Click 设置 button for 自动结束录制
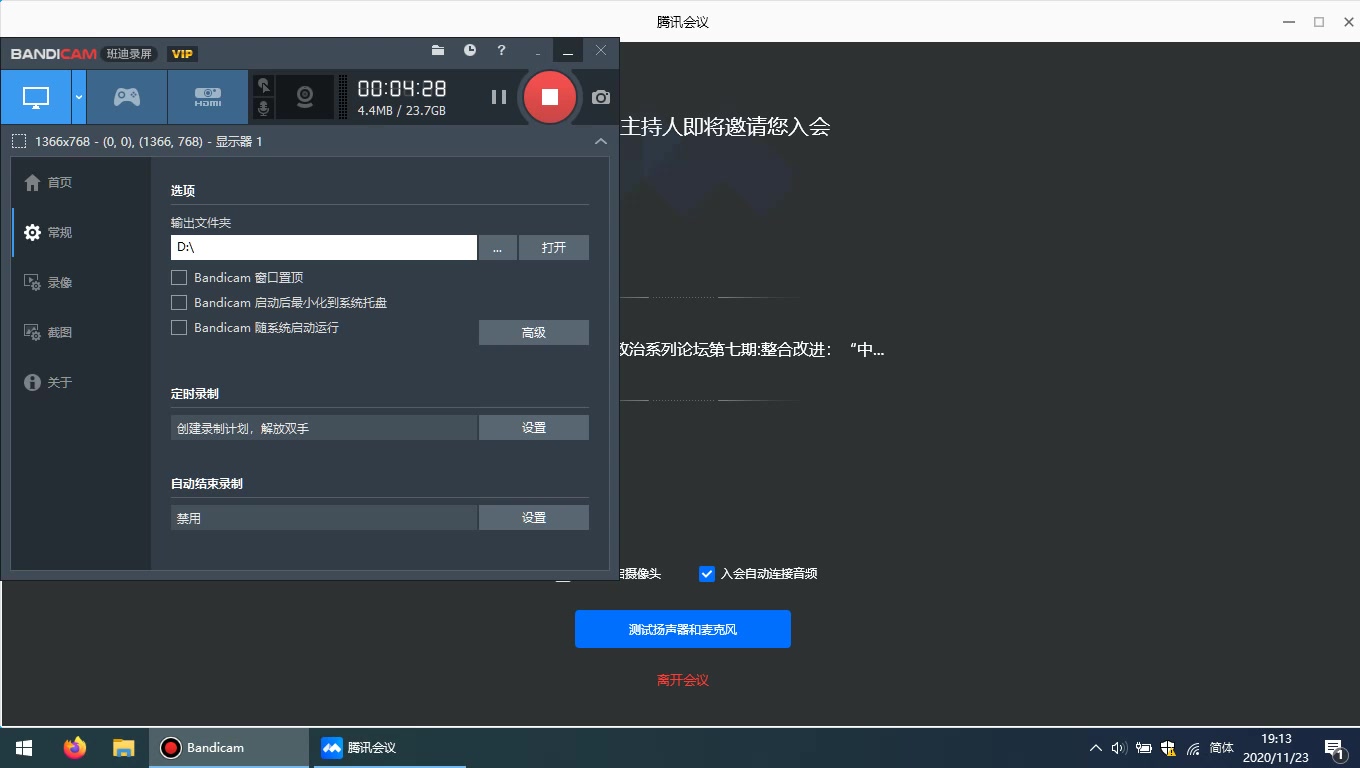1360x768 pixels. (534, 517)
